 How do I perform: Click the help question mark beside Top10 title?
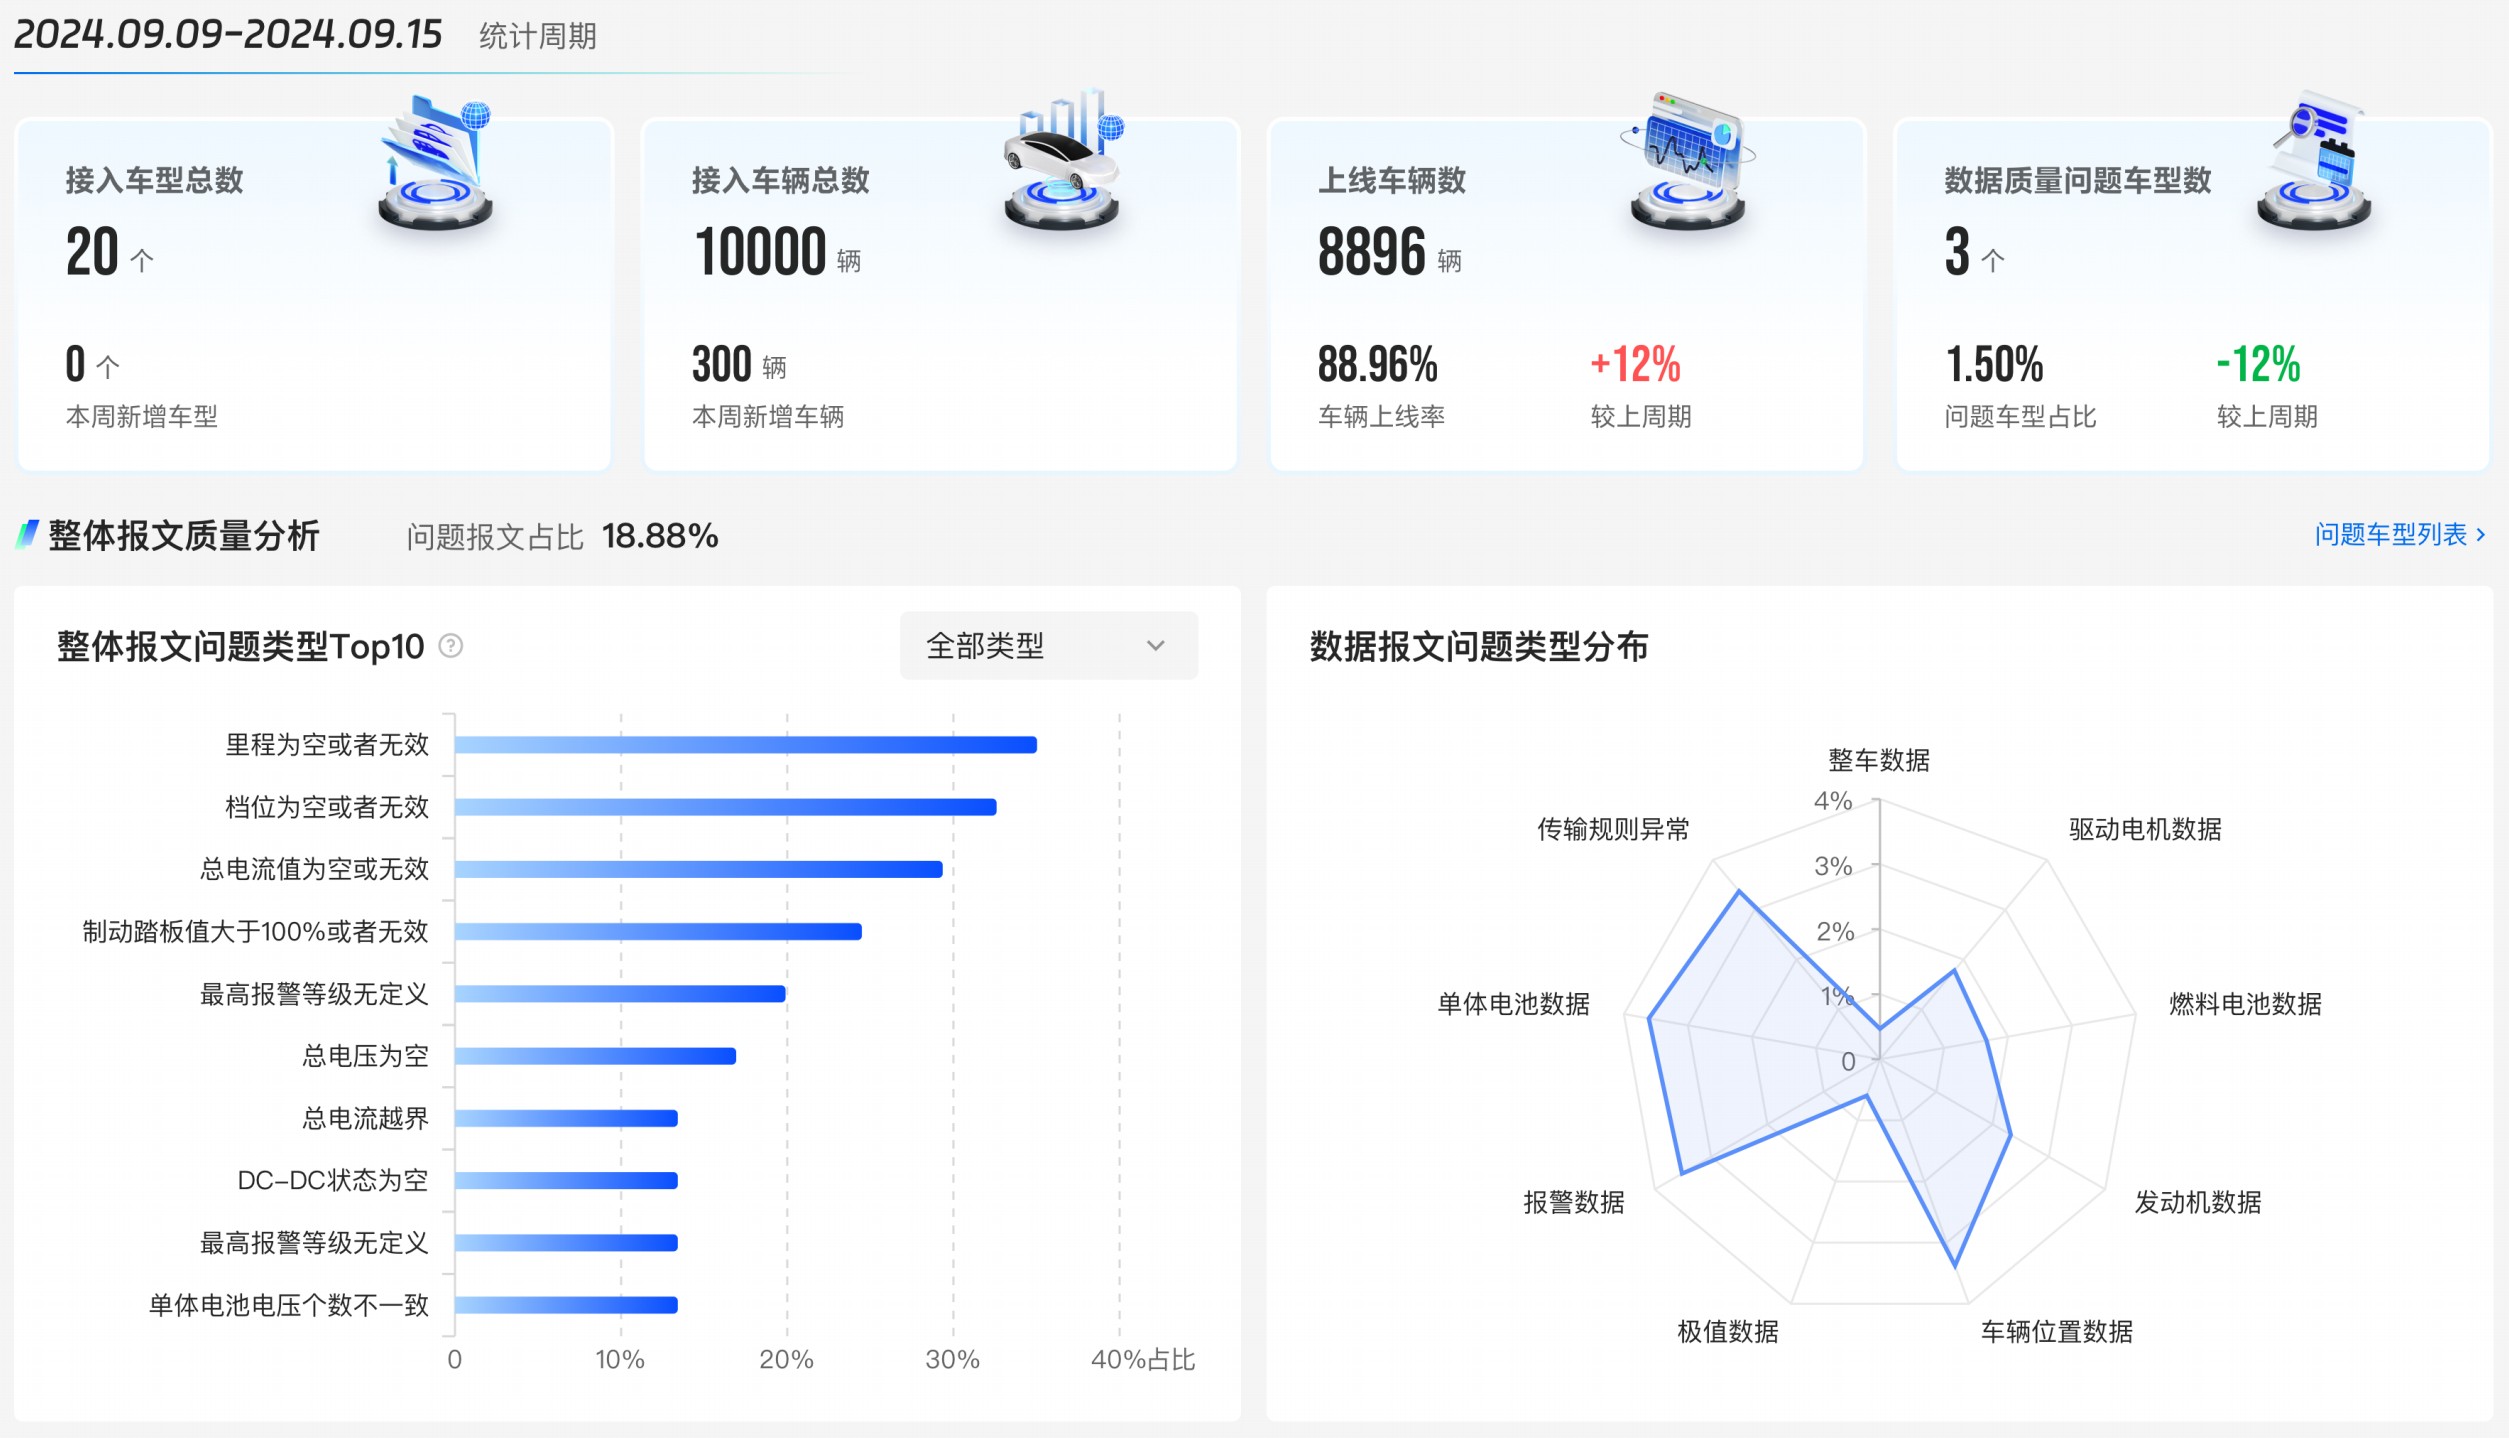point(451,646)
